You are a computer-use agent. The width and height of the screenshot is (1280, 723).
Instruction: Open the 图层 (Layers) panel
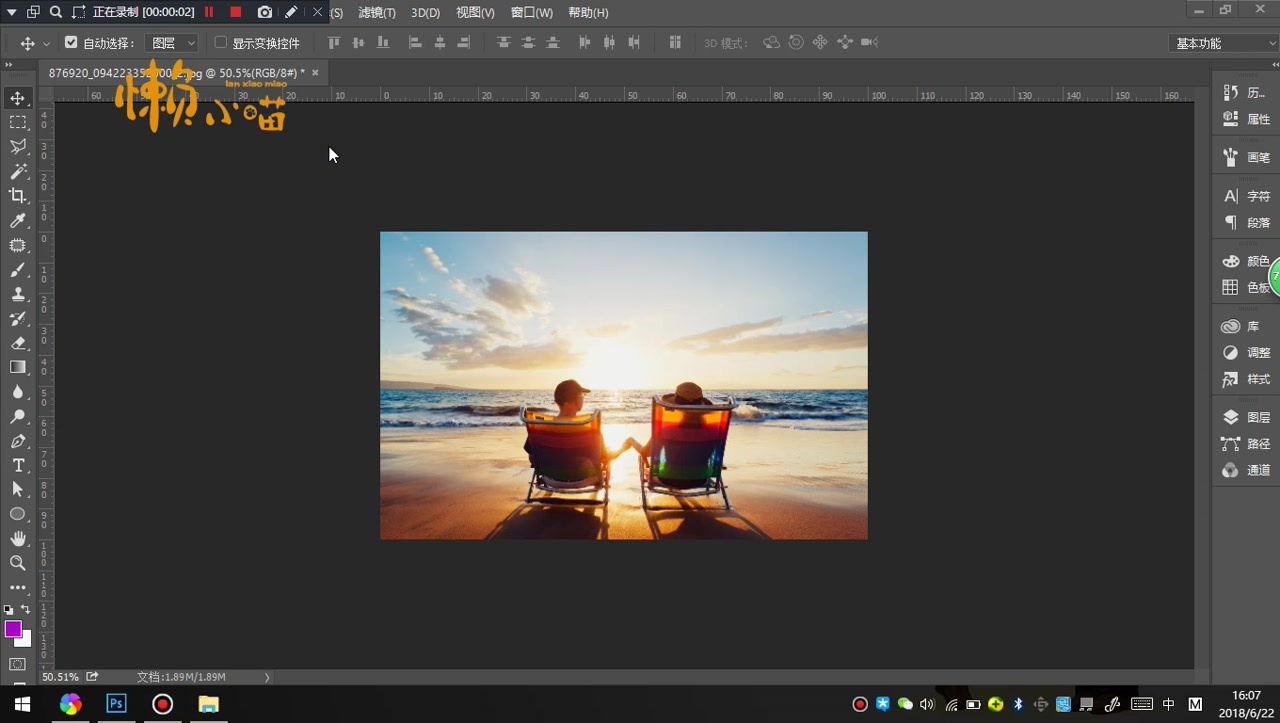(x=1246, y=418)
